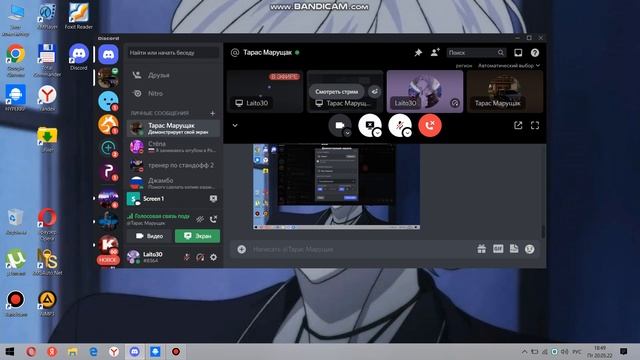Open conversation with Джамбо

pyautogui.click(x=173, y=183)
